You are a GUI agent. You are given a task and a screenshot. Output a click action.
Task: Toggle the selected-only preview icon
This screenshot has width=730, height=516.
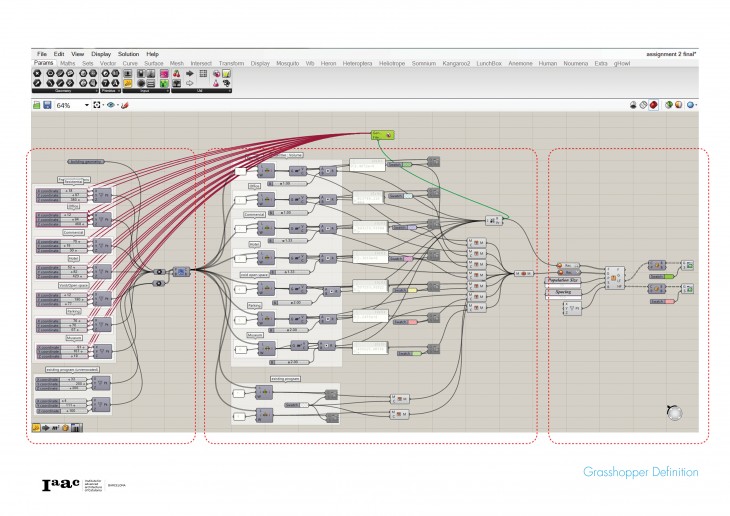(x=667, y=105)
